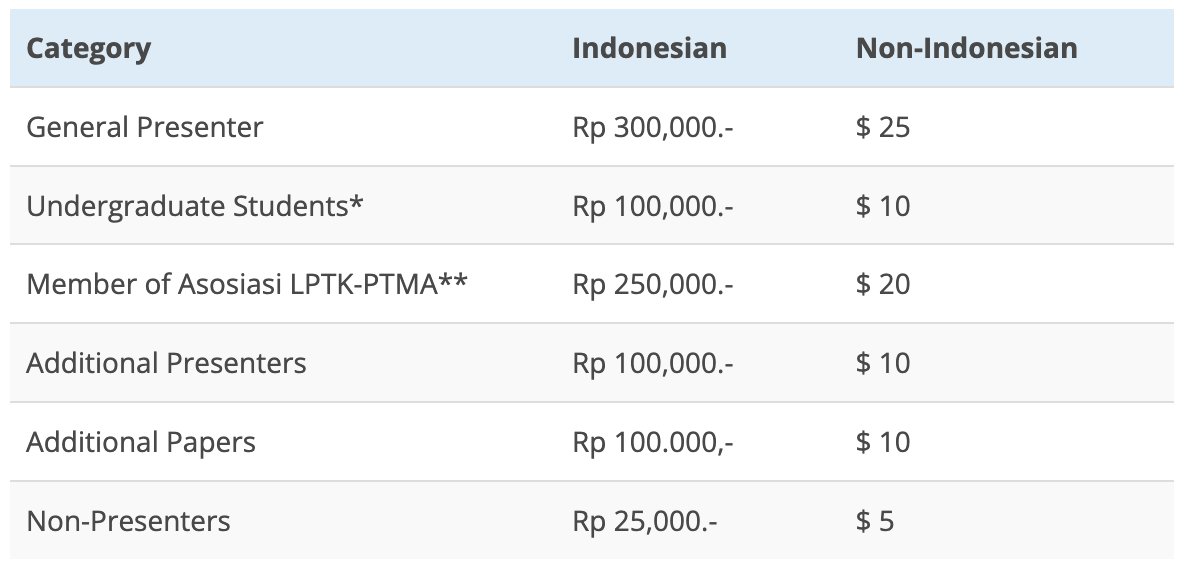The height and width of the screenshot is (566, 1180).
Task: Click Additional Presenters' Rp 100,000.- price
Action: (x=653, y=362)
